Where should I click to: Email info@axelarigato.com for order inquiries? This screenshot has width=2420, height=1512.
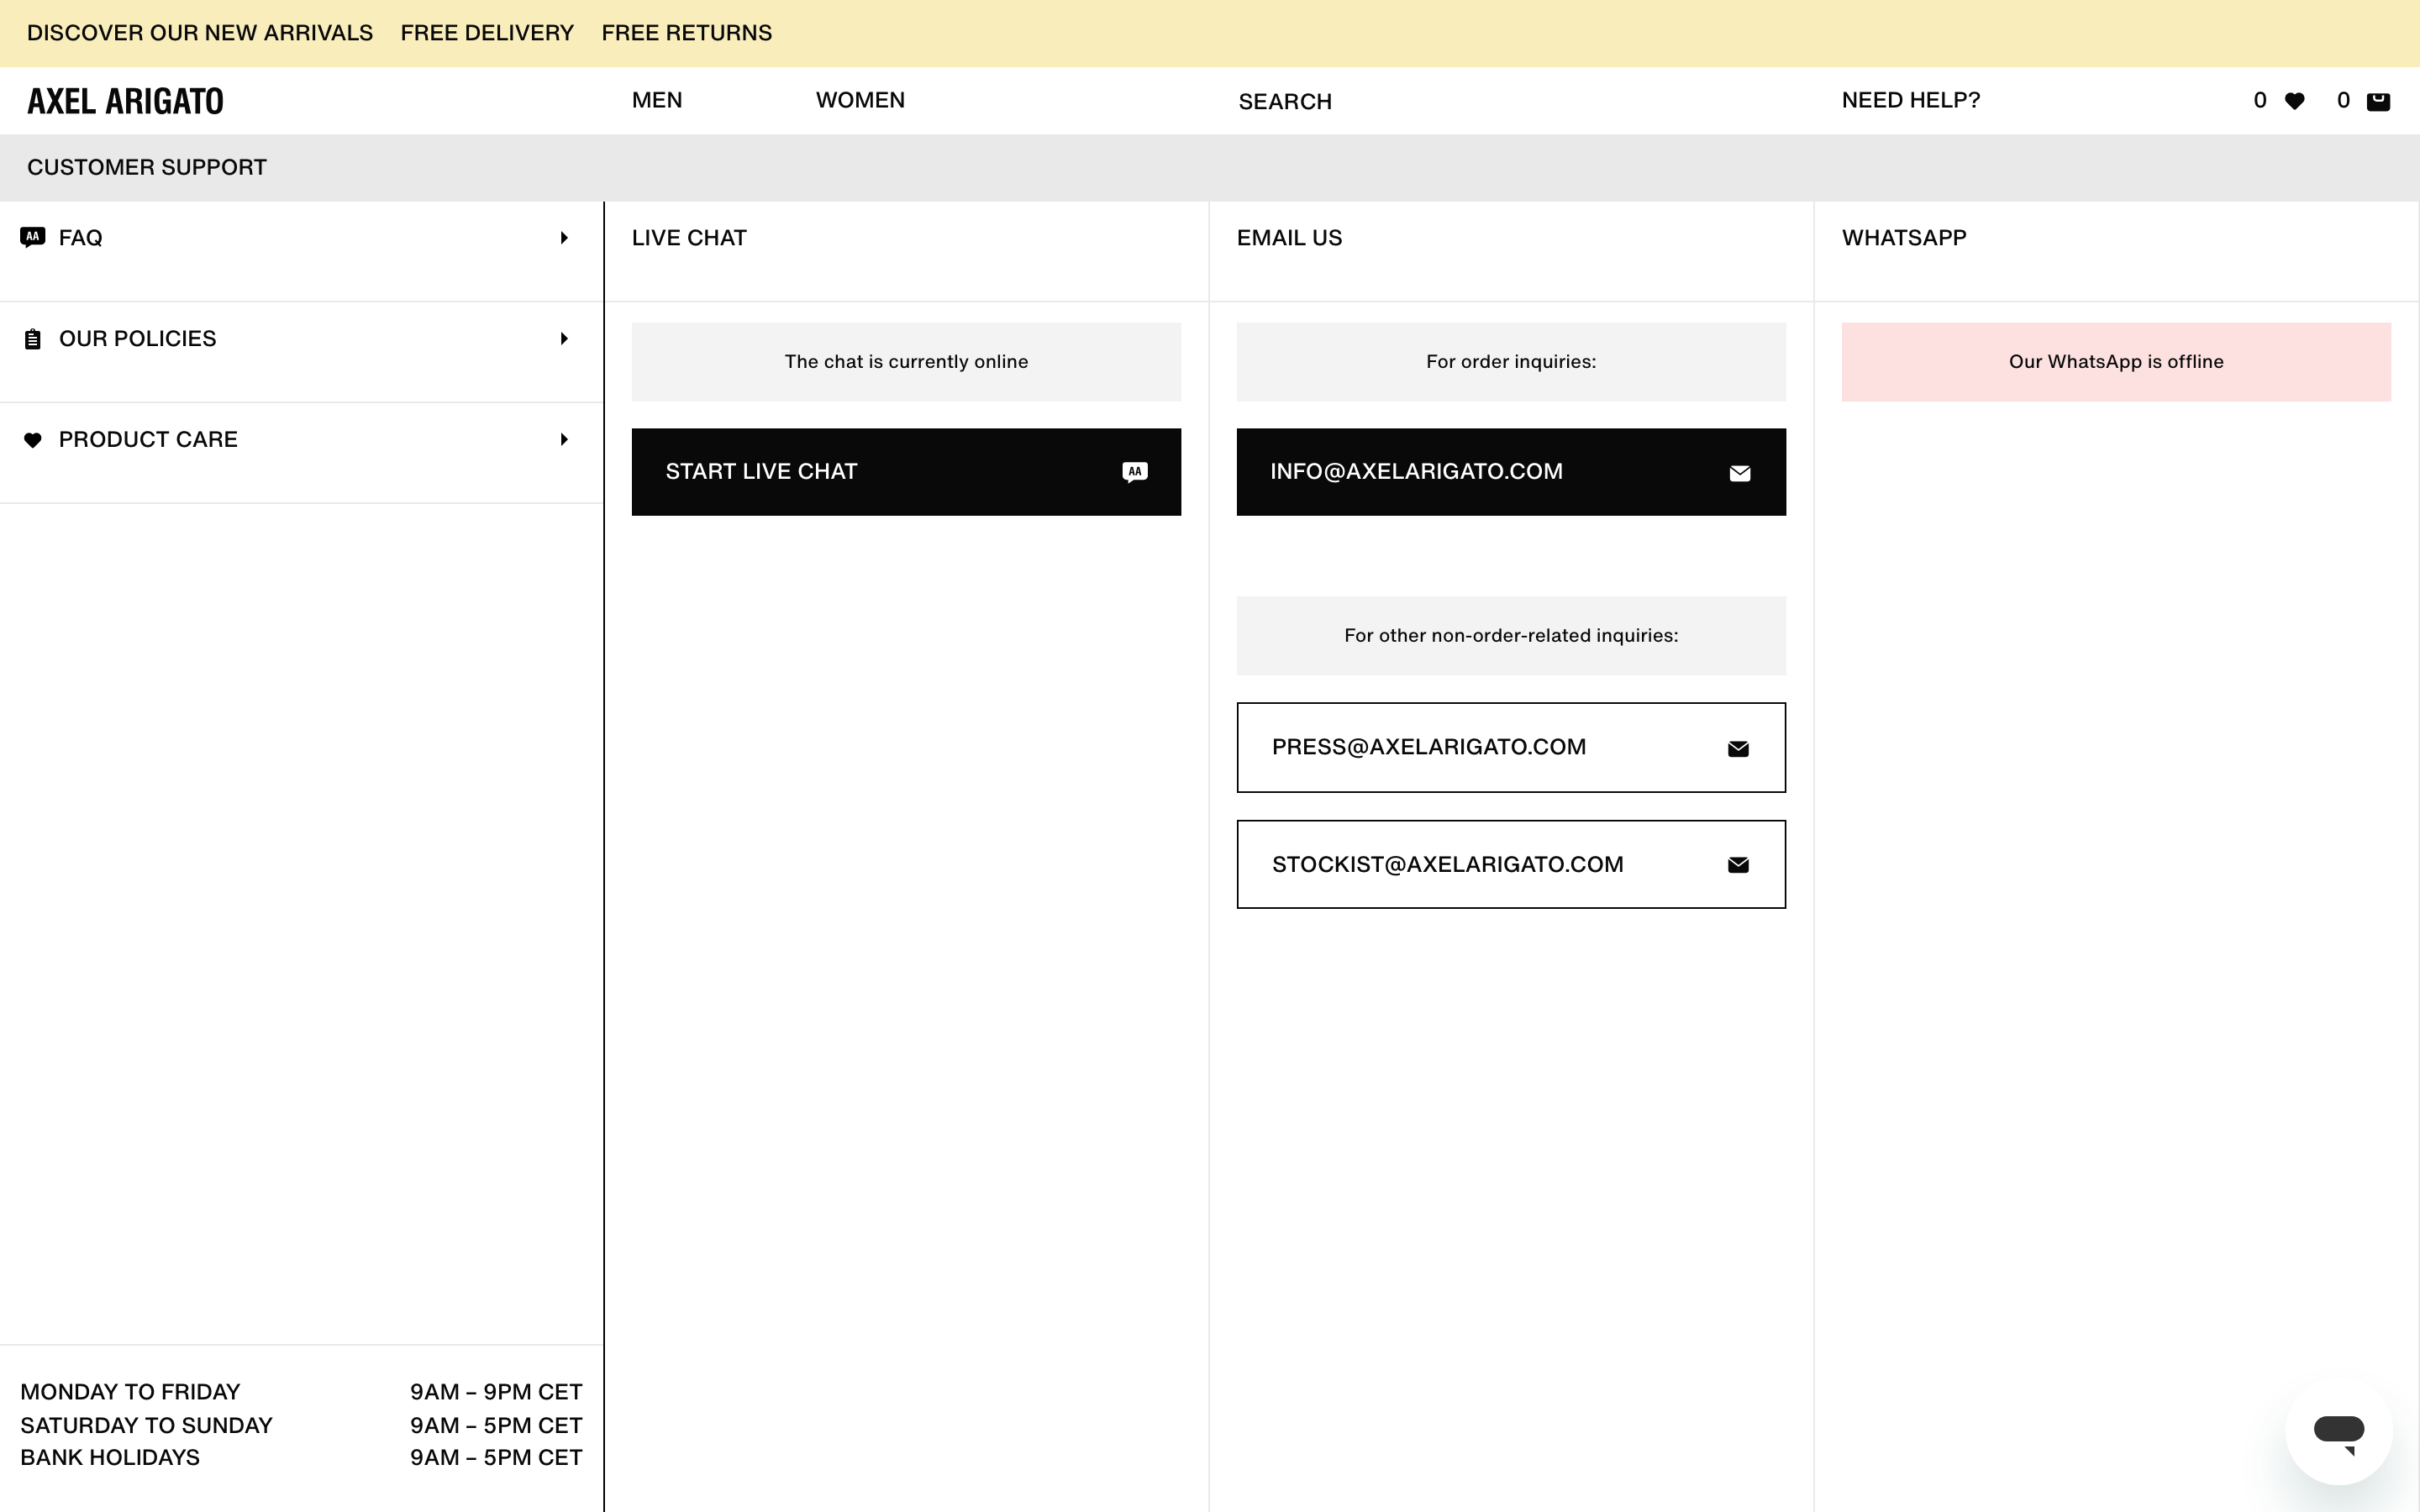pos(1511,472)
